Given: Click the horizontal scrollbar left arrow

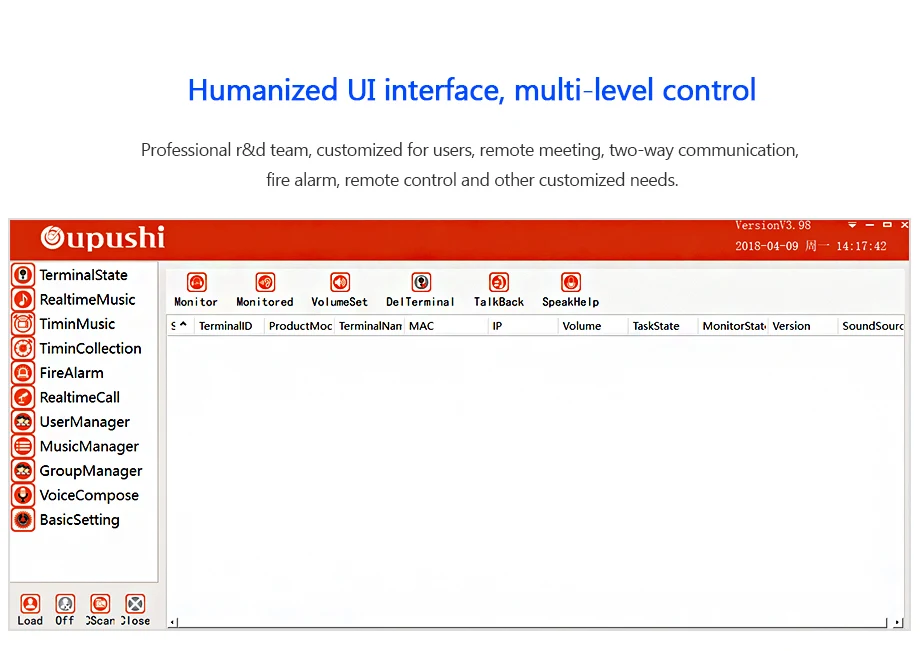Looking at the screenshot, I should [173, 622].
